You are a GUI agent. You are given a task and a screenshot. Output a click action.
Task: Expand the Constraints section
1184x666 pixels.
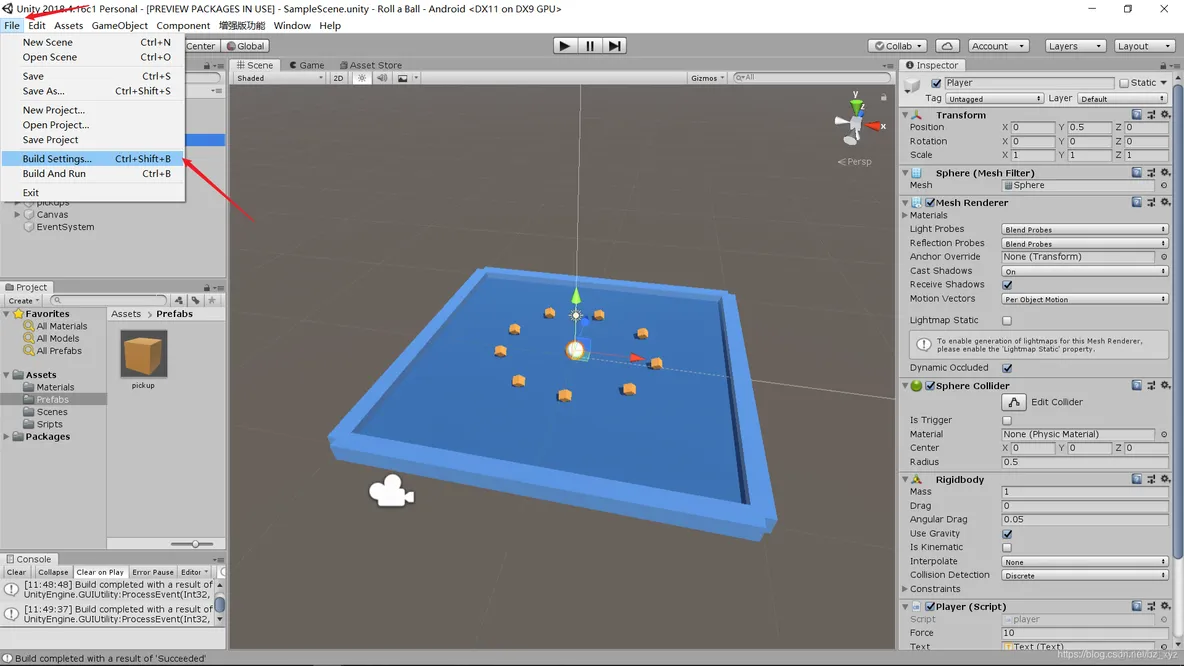pyautogui.click(x=905, y=589)
